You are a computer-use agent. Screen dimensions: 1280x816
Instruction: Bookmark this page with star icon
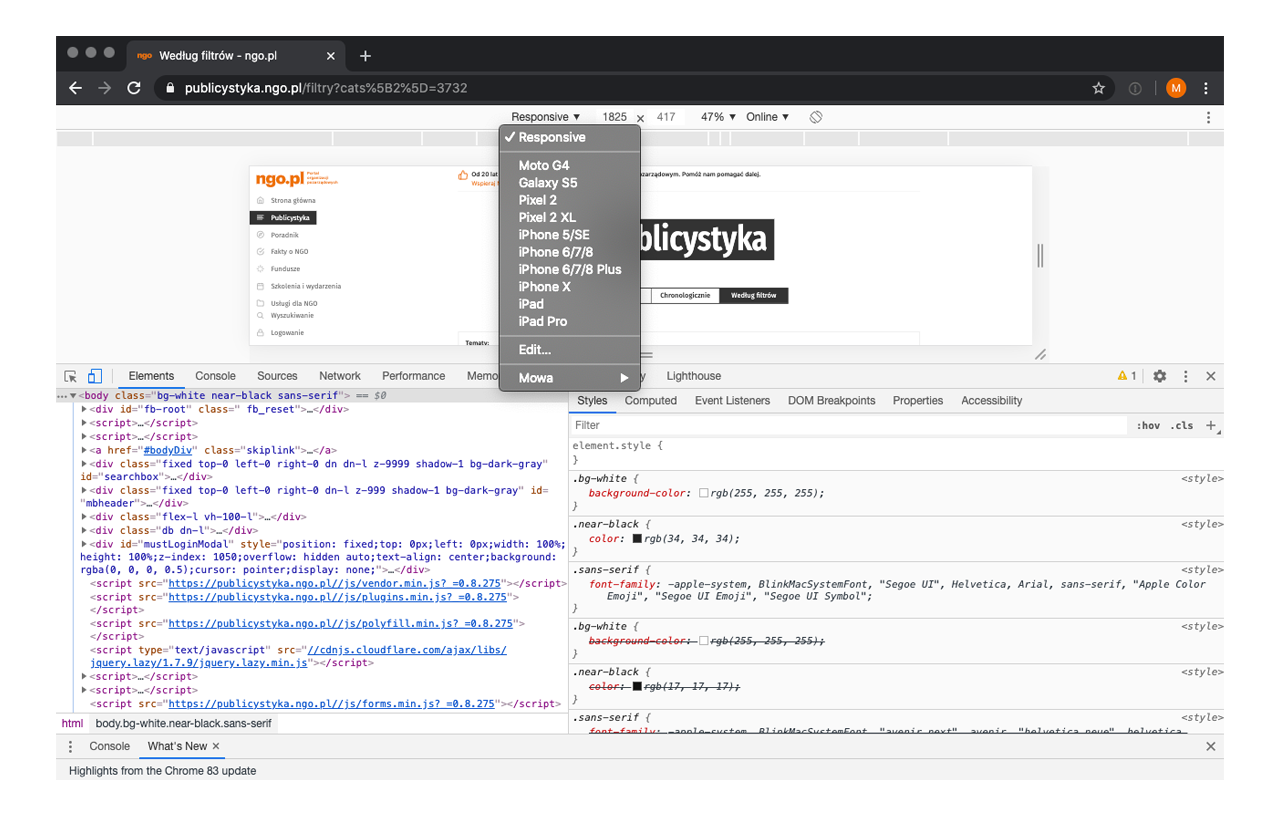click(1099, 88)
